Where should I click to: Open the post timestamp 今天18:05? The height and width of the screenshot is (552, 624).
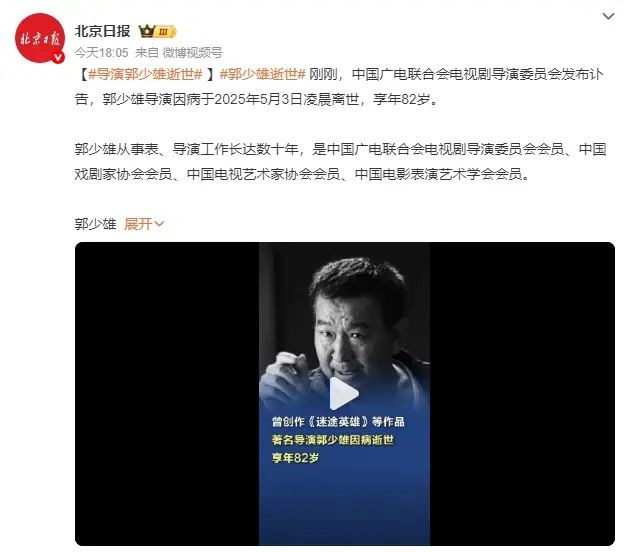click(101, 53)
